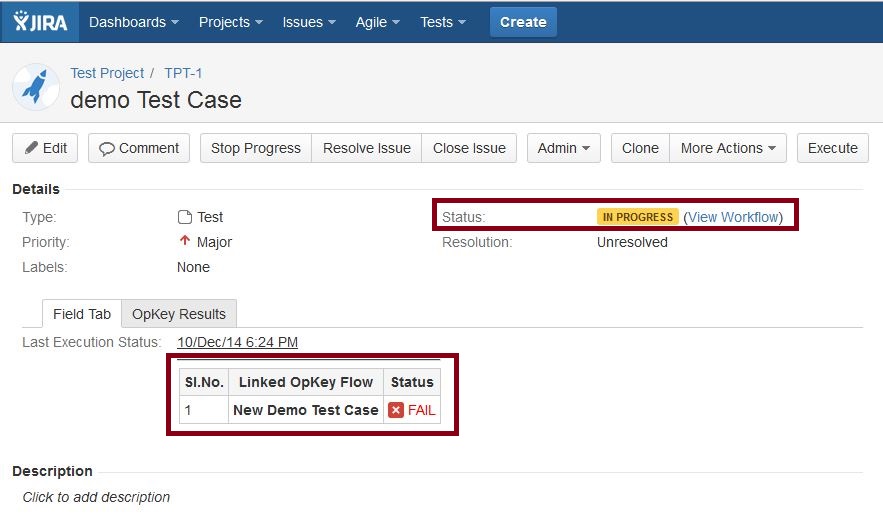This screenshot has width=883, height=525.
Task: Click the red FAIL cross icon
Action: click(x=396, y=410)
